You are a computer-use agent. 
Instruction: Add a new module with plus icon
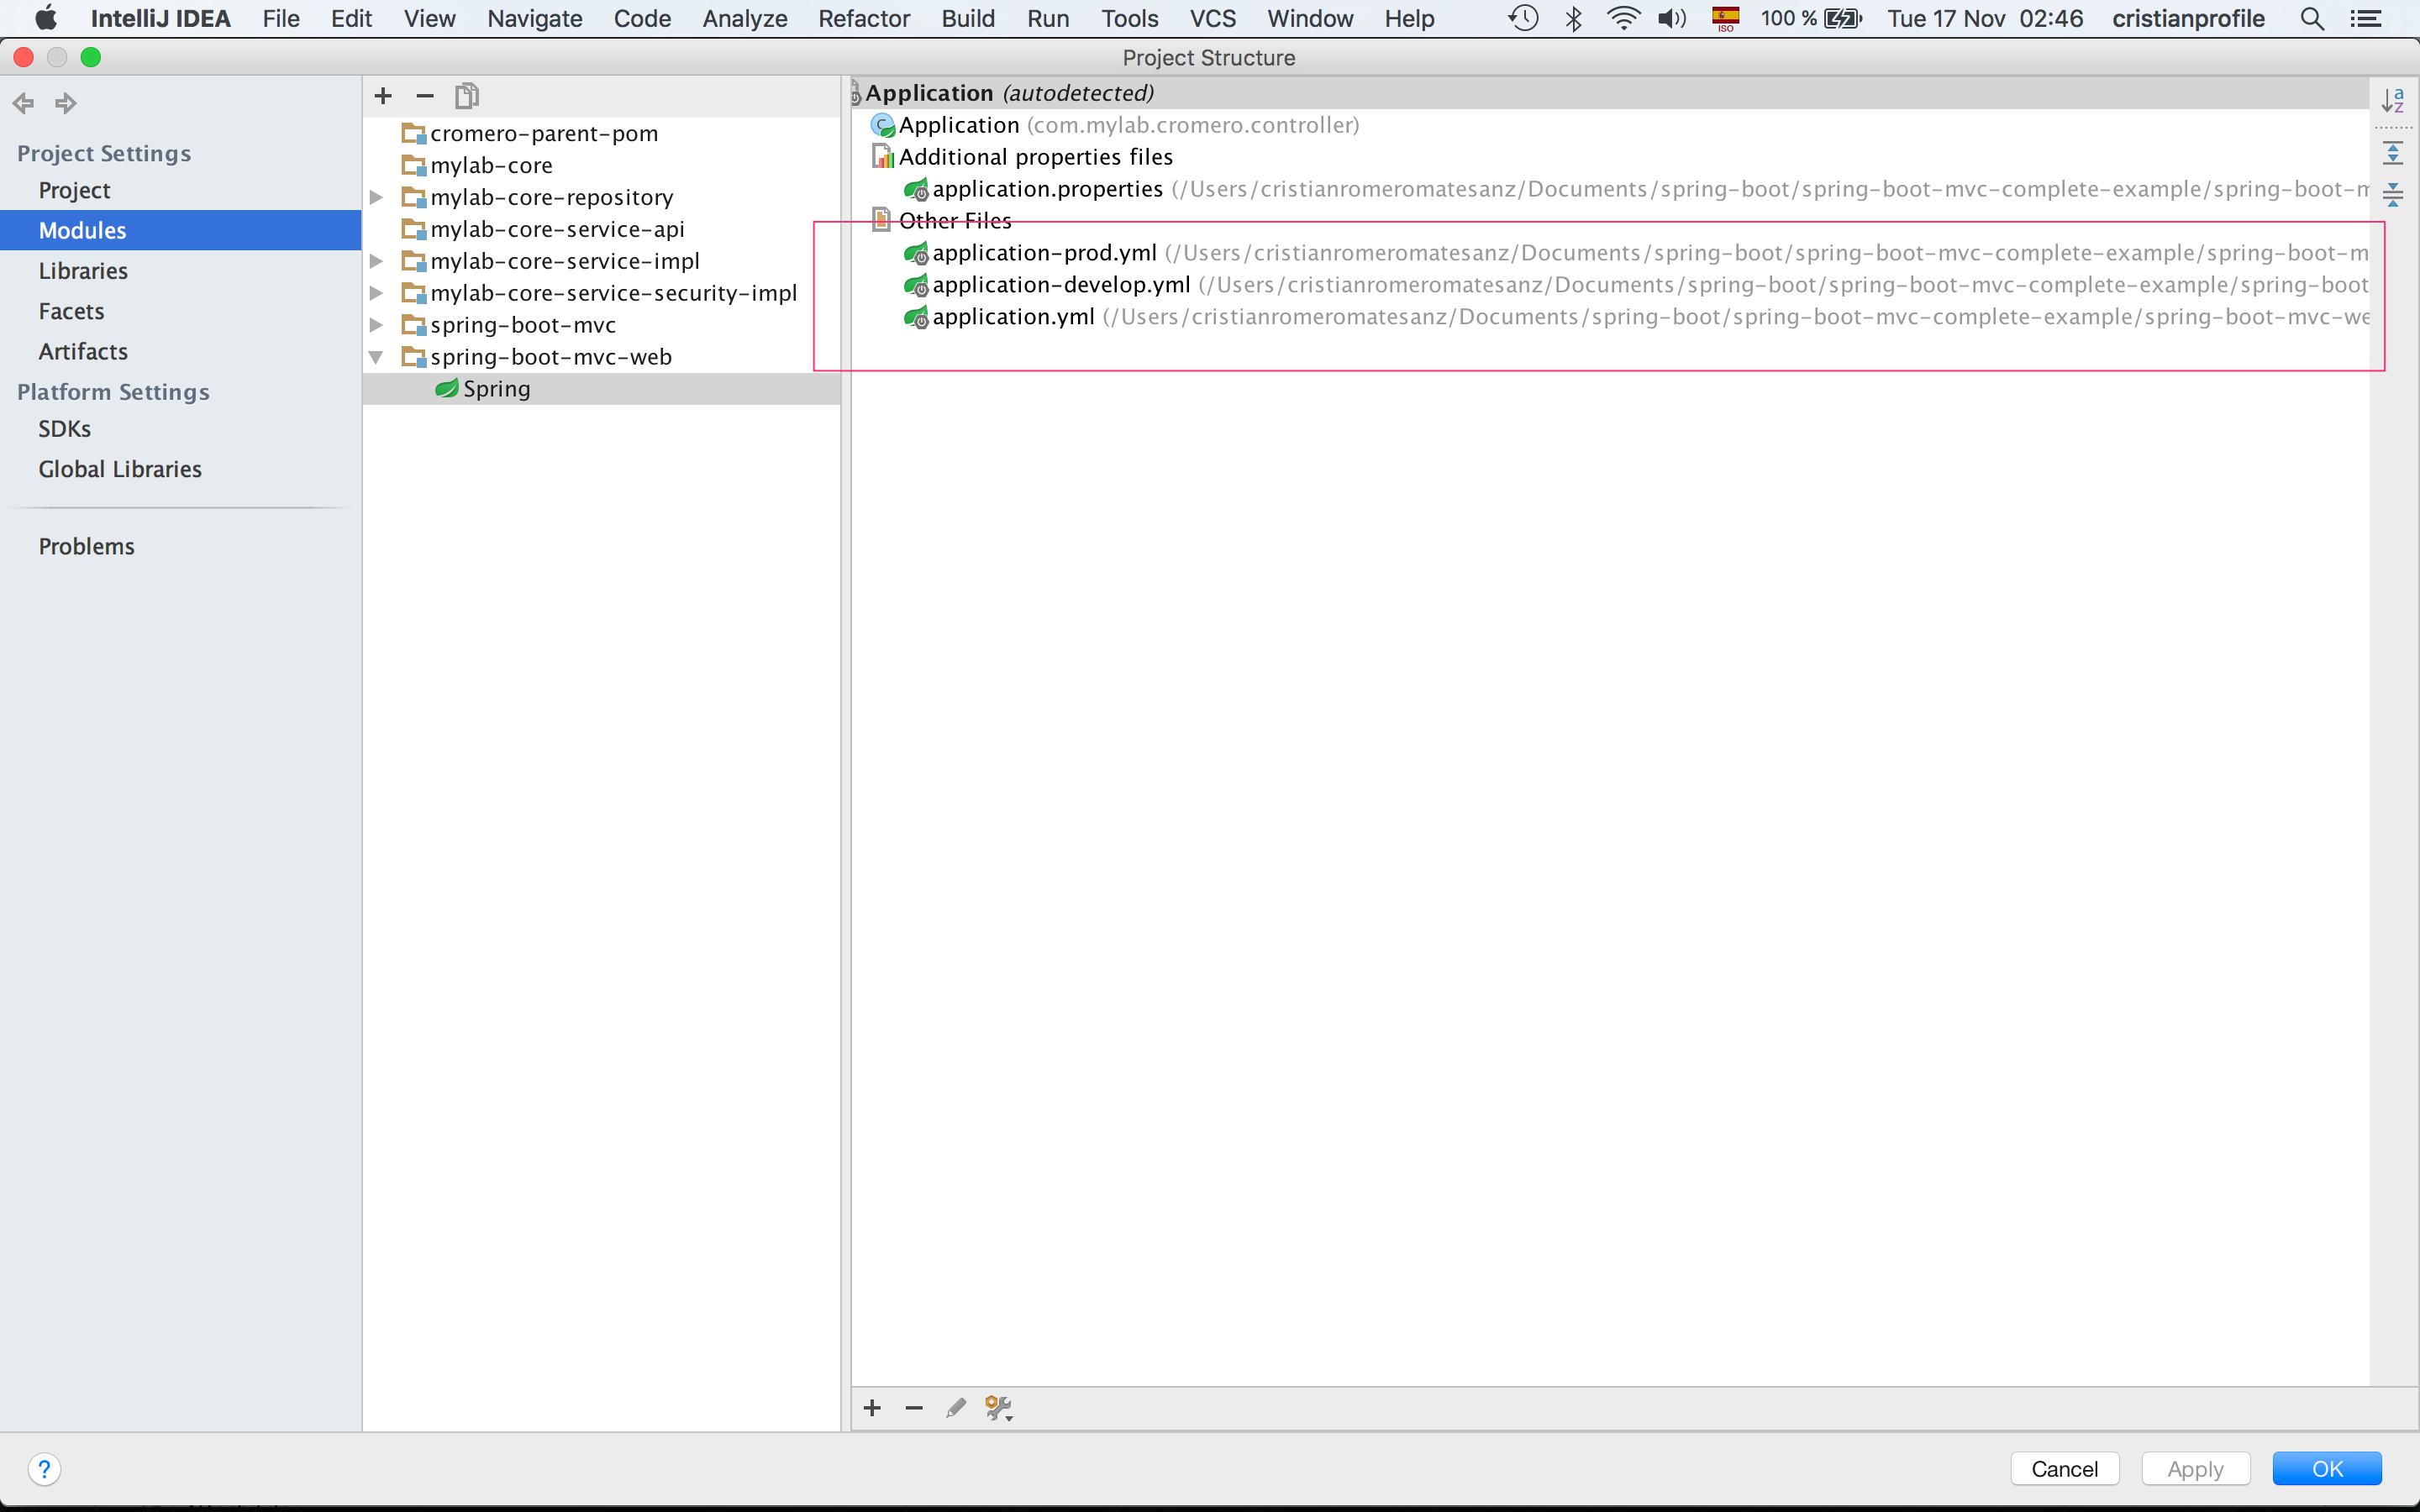tap(383, 96)
